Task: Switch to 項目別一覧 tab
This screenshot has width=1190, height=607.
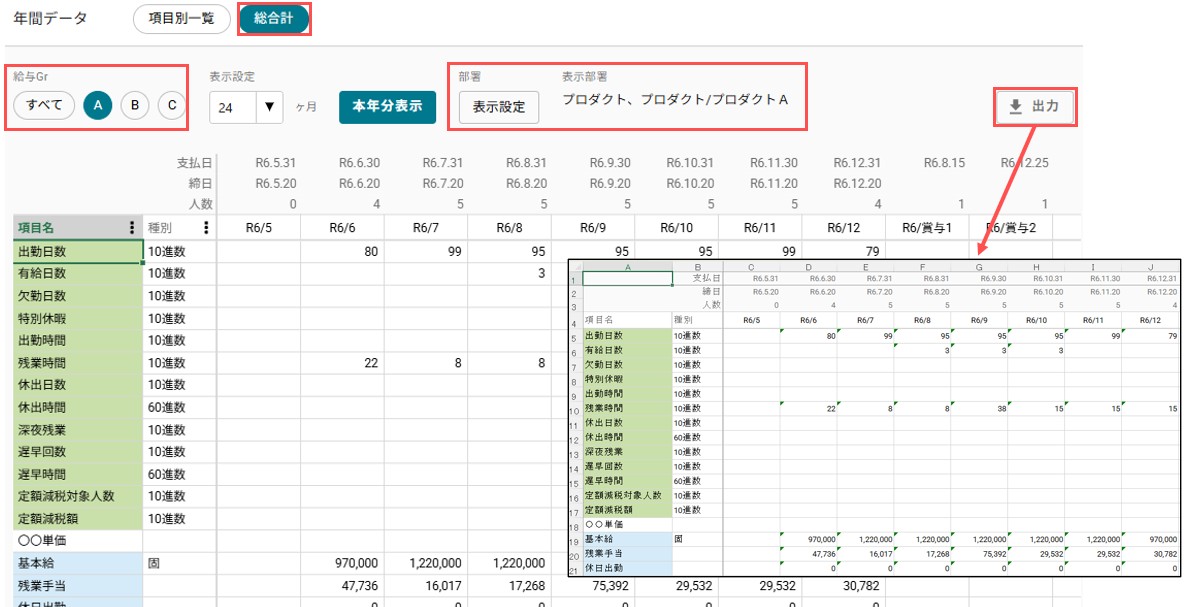Action: pos(181,19)
